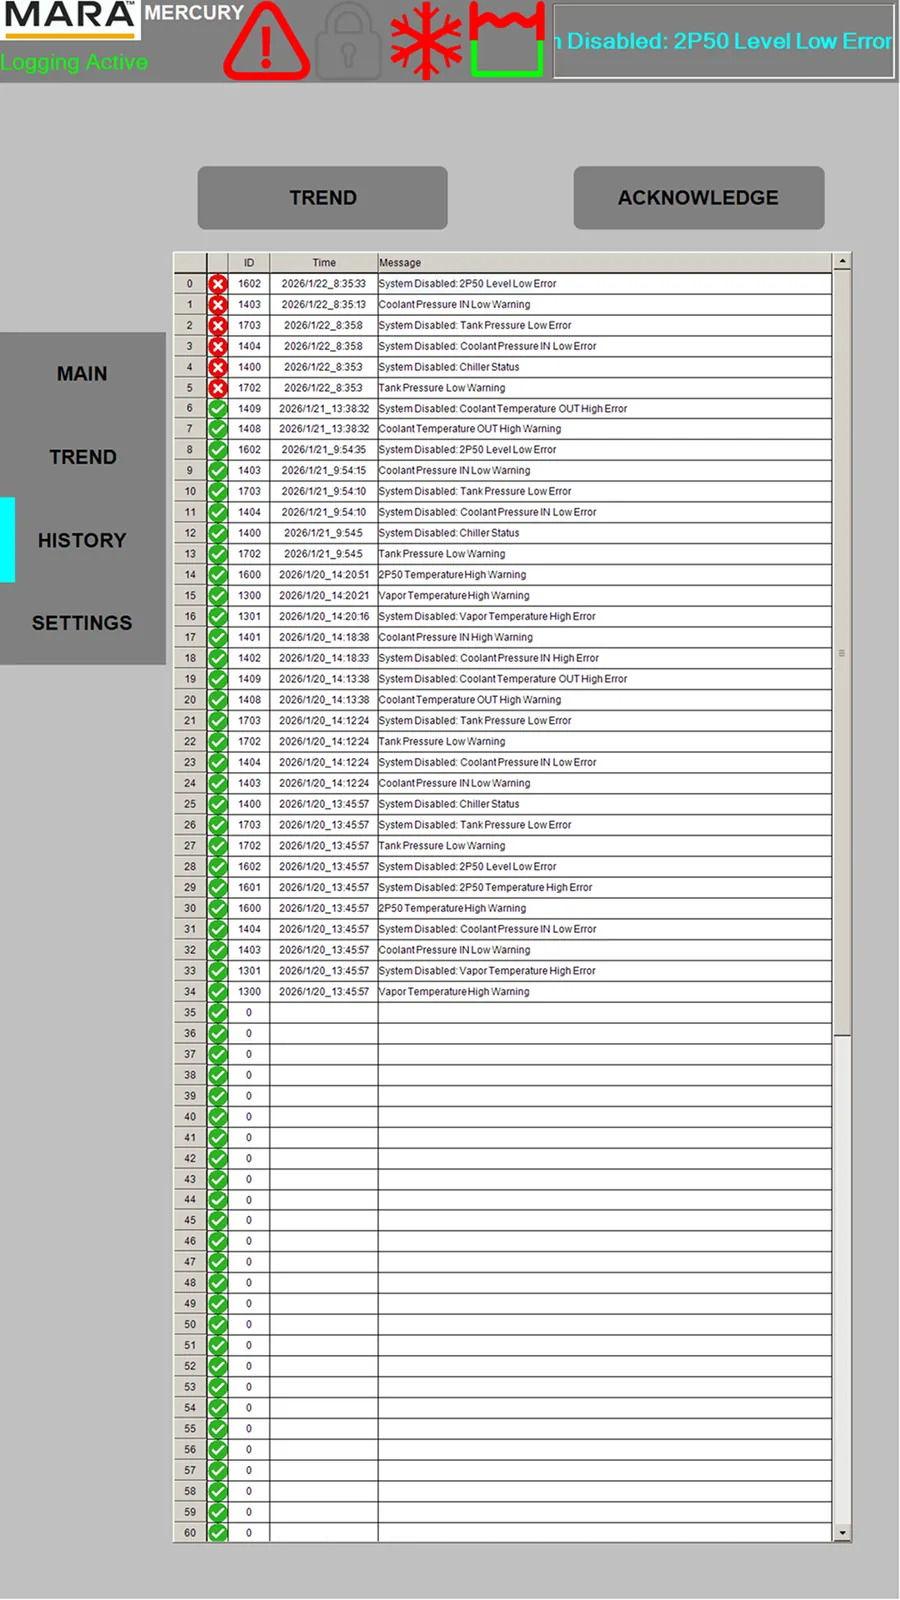Click the 'Logging Active' status text

point(74,62)
